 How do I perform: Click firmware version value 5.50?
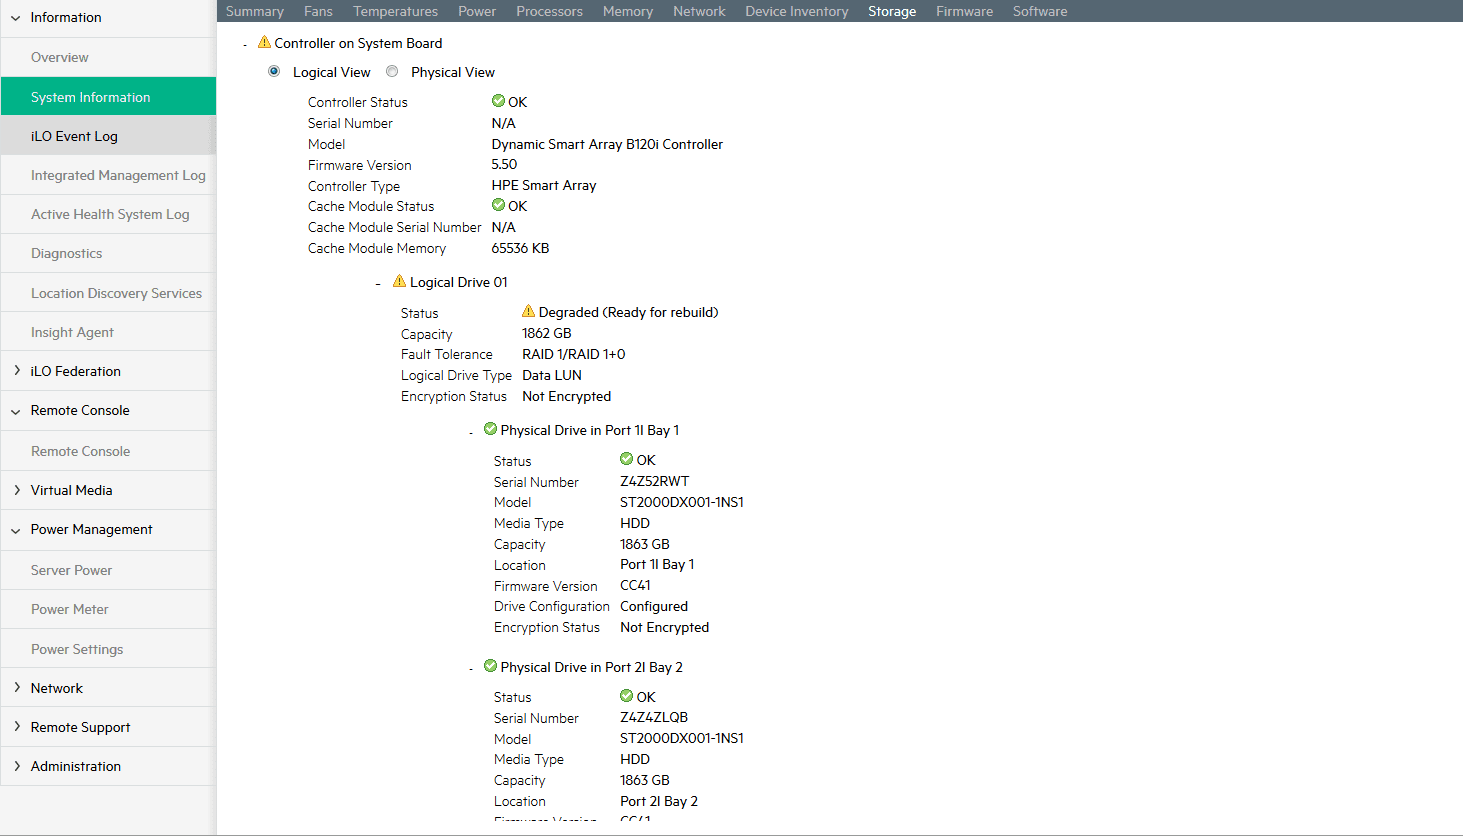504,164
